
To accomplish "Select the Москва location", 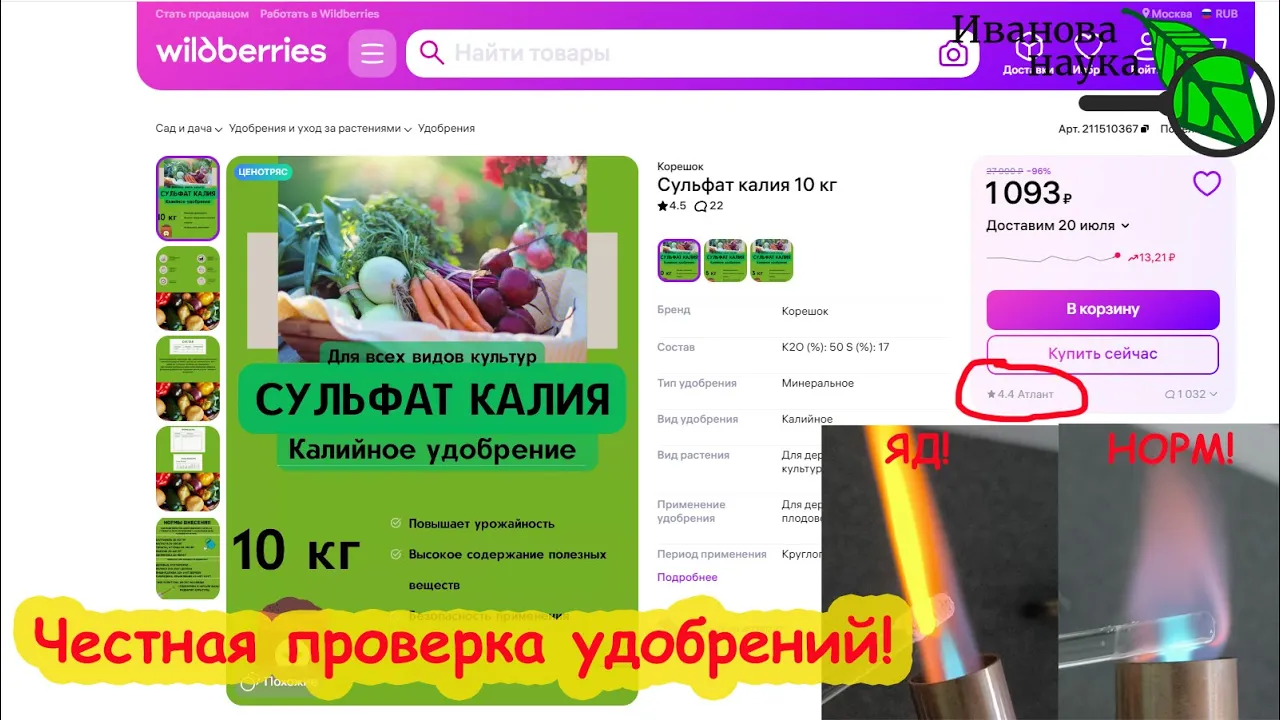I will 1166,14.
